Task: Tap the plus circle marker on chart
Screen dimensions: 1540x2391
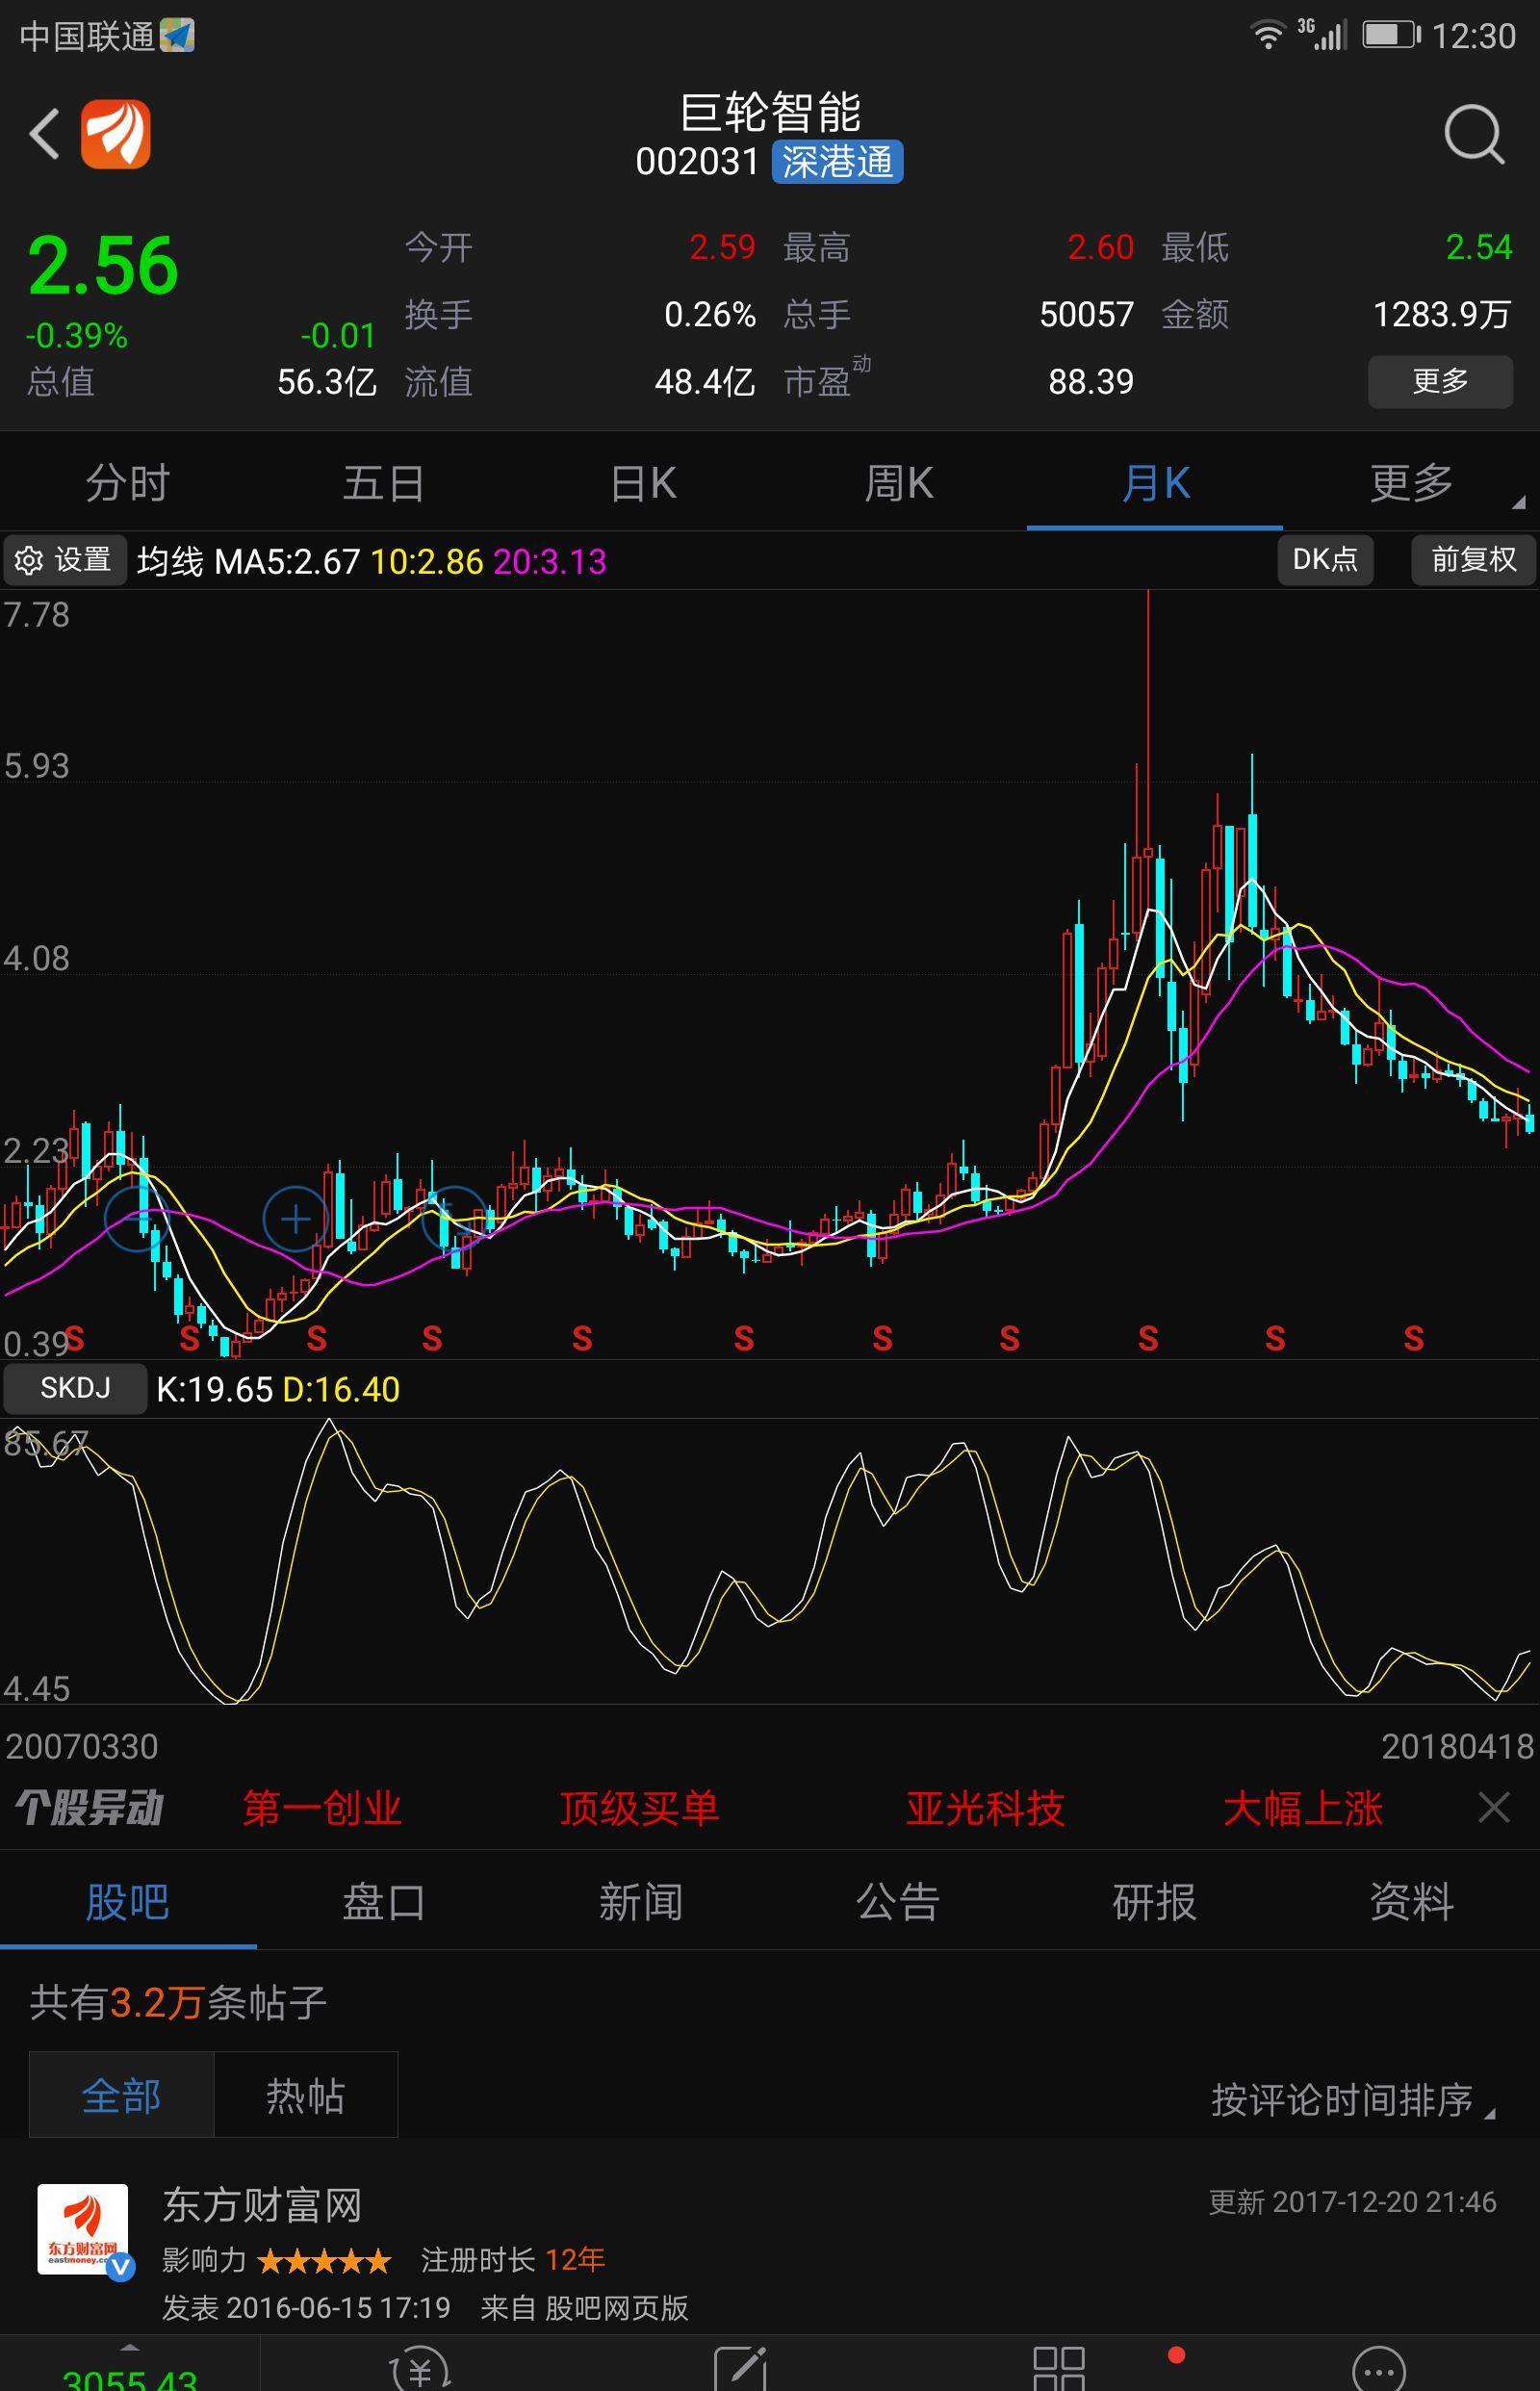Action: (x=295, y=1219)
